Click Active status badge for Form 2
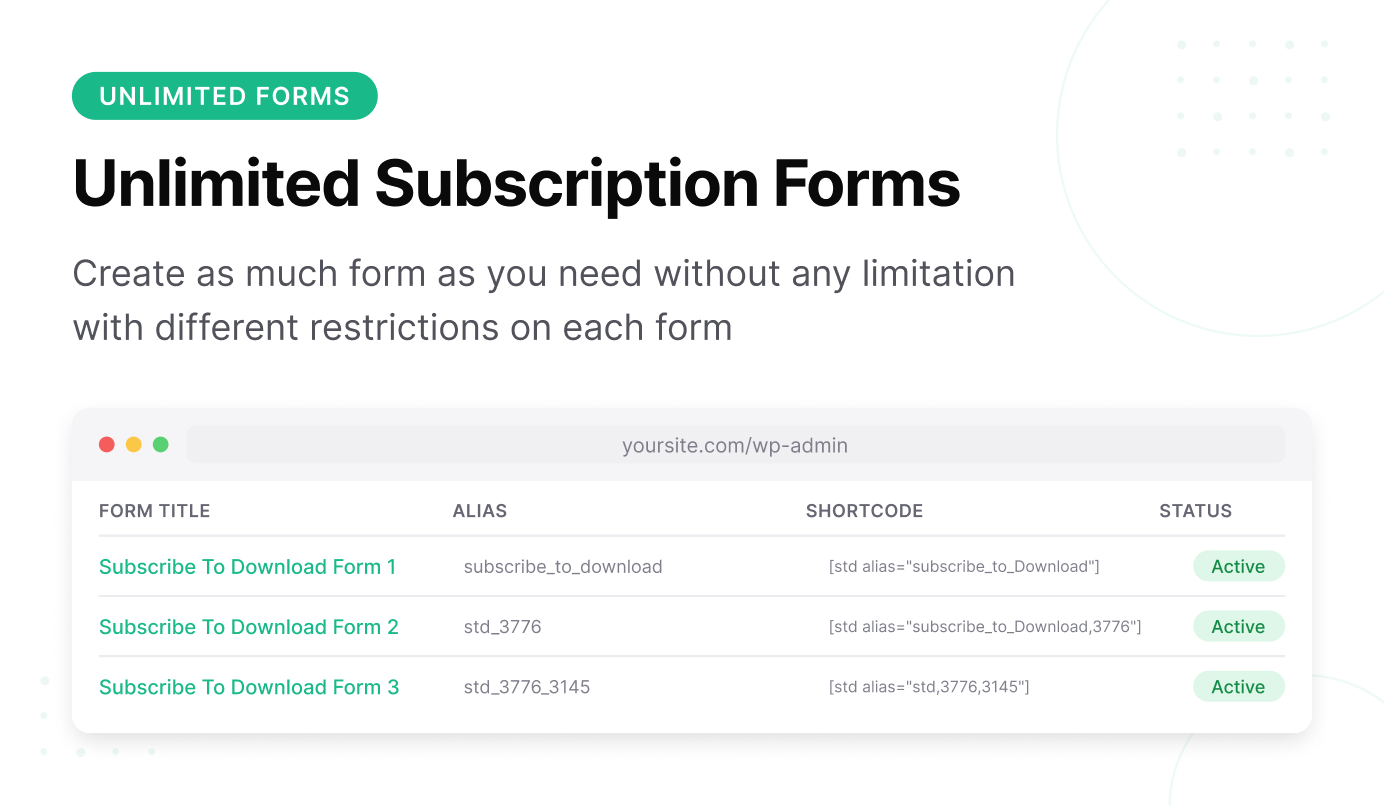 (x=1238, y=627)
